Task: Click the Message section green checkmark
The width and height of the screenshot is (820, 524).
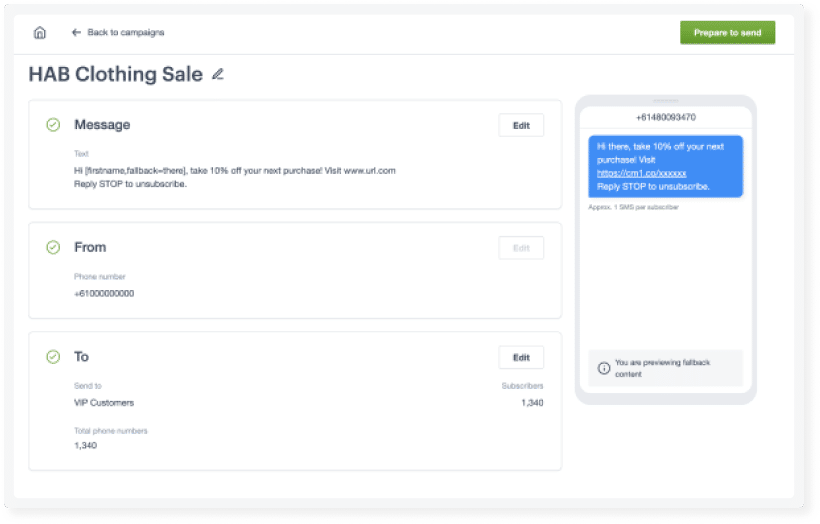Action: tap(53, 125)
